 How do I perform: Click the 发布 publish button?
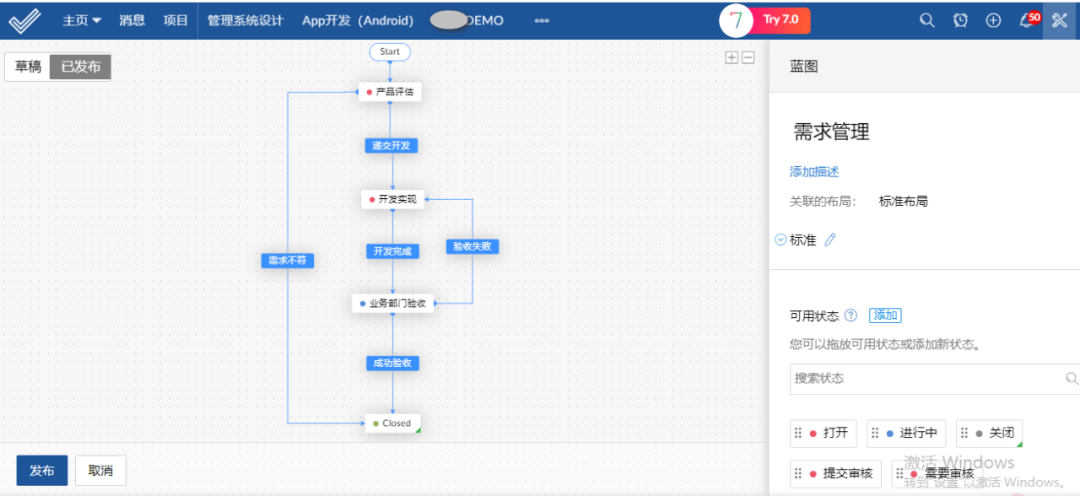pos(42,471)
